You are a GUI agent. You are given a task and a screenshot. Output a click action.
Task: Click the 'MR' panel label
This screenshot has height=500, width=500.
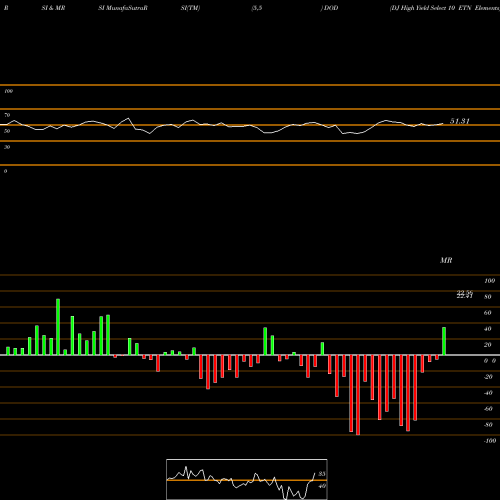pyautogui.click(x=446, y=260)
